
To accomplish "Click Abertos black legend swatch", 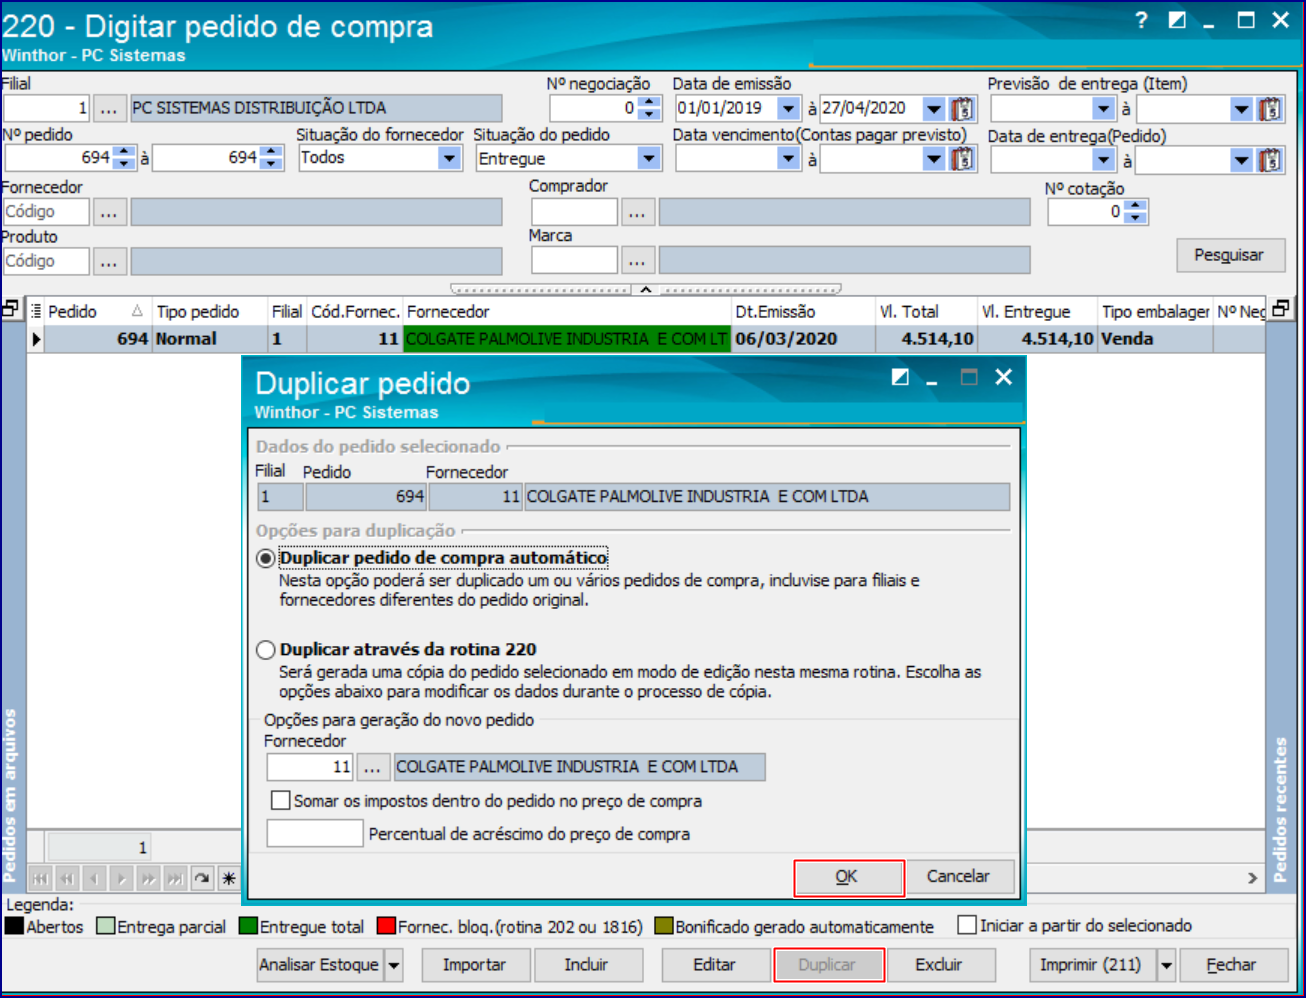I will (14, 926).
